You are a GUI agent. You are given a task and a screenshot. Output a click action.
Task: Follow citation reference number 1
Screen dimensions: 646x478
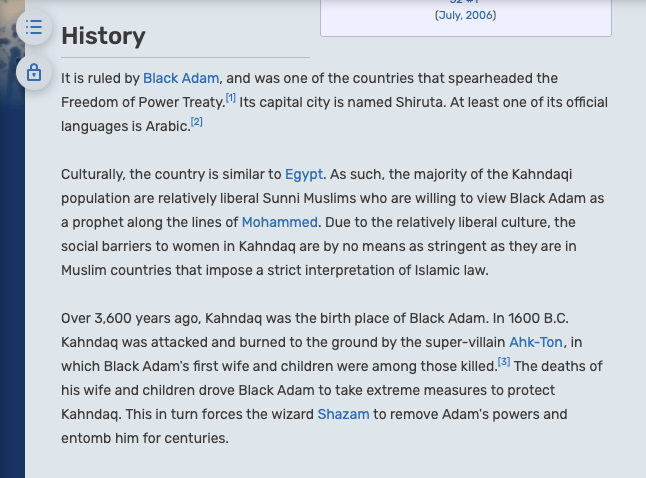click(231, 98)
